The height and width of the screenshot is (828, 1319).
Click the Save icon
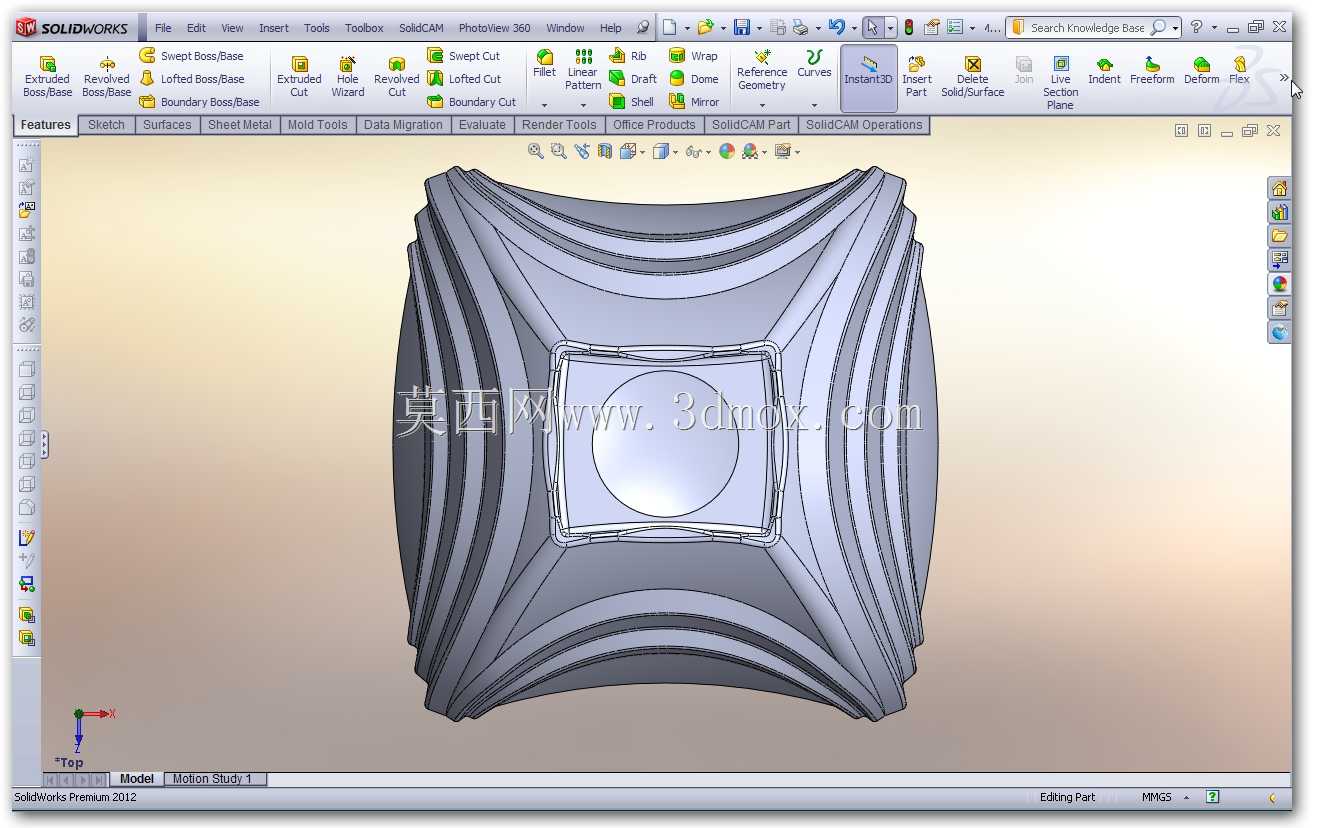742,28
